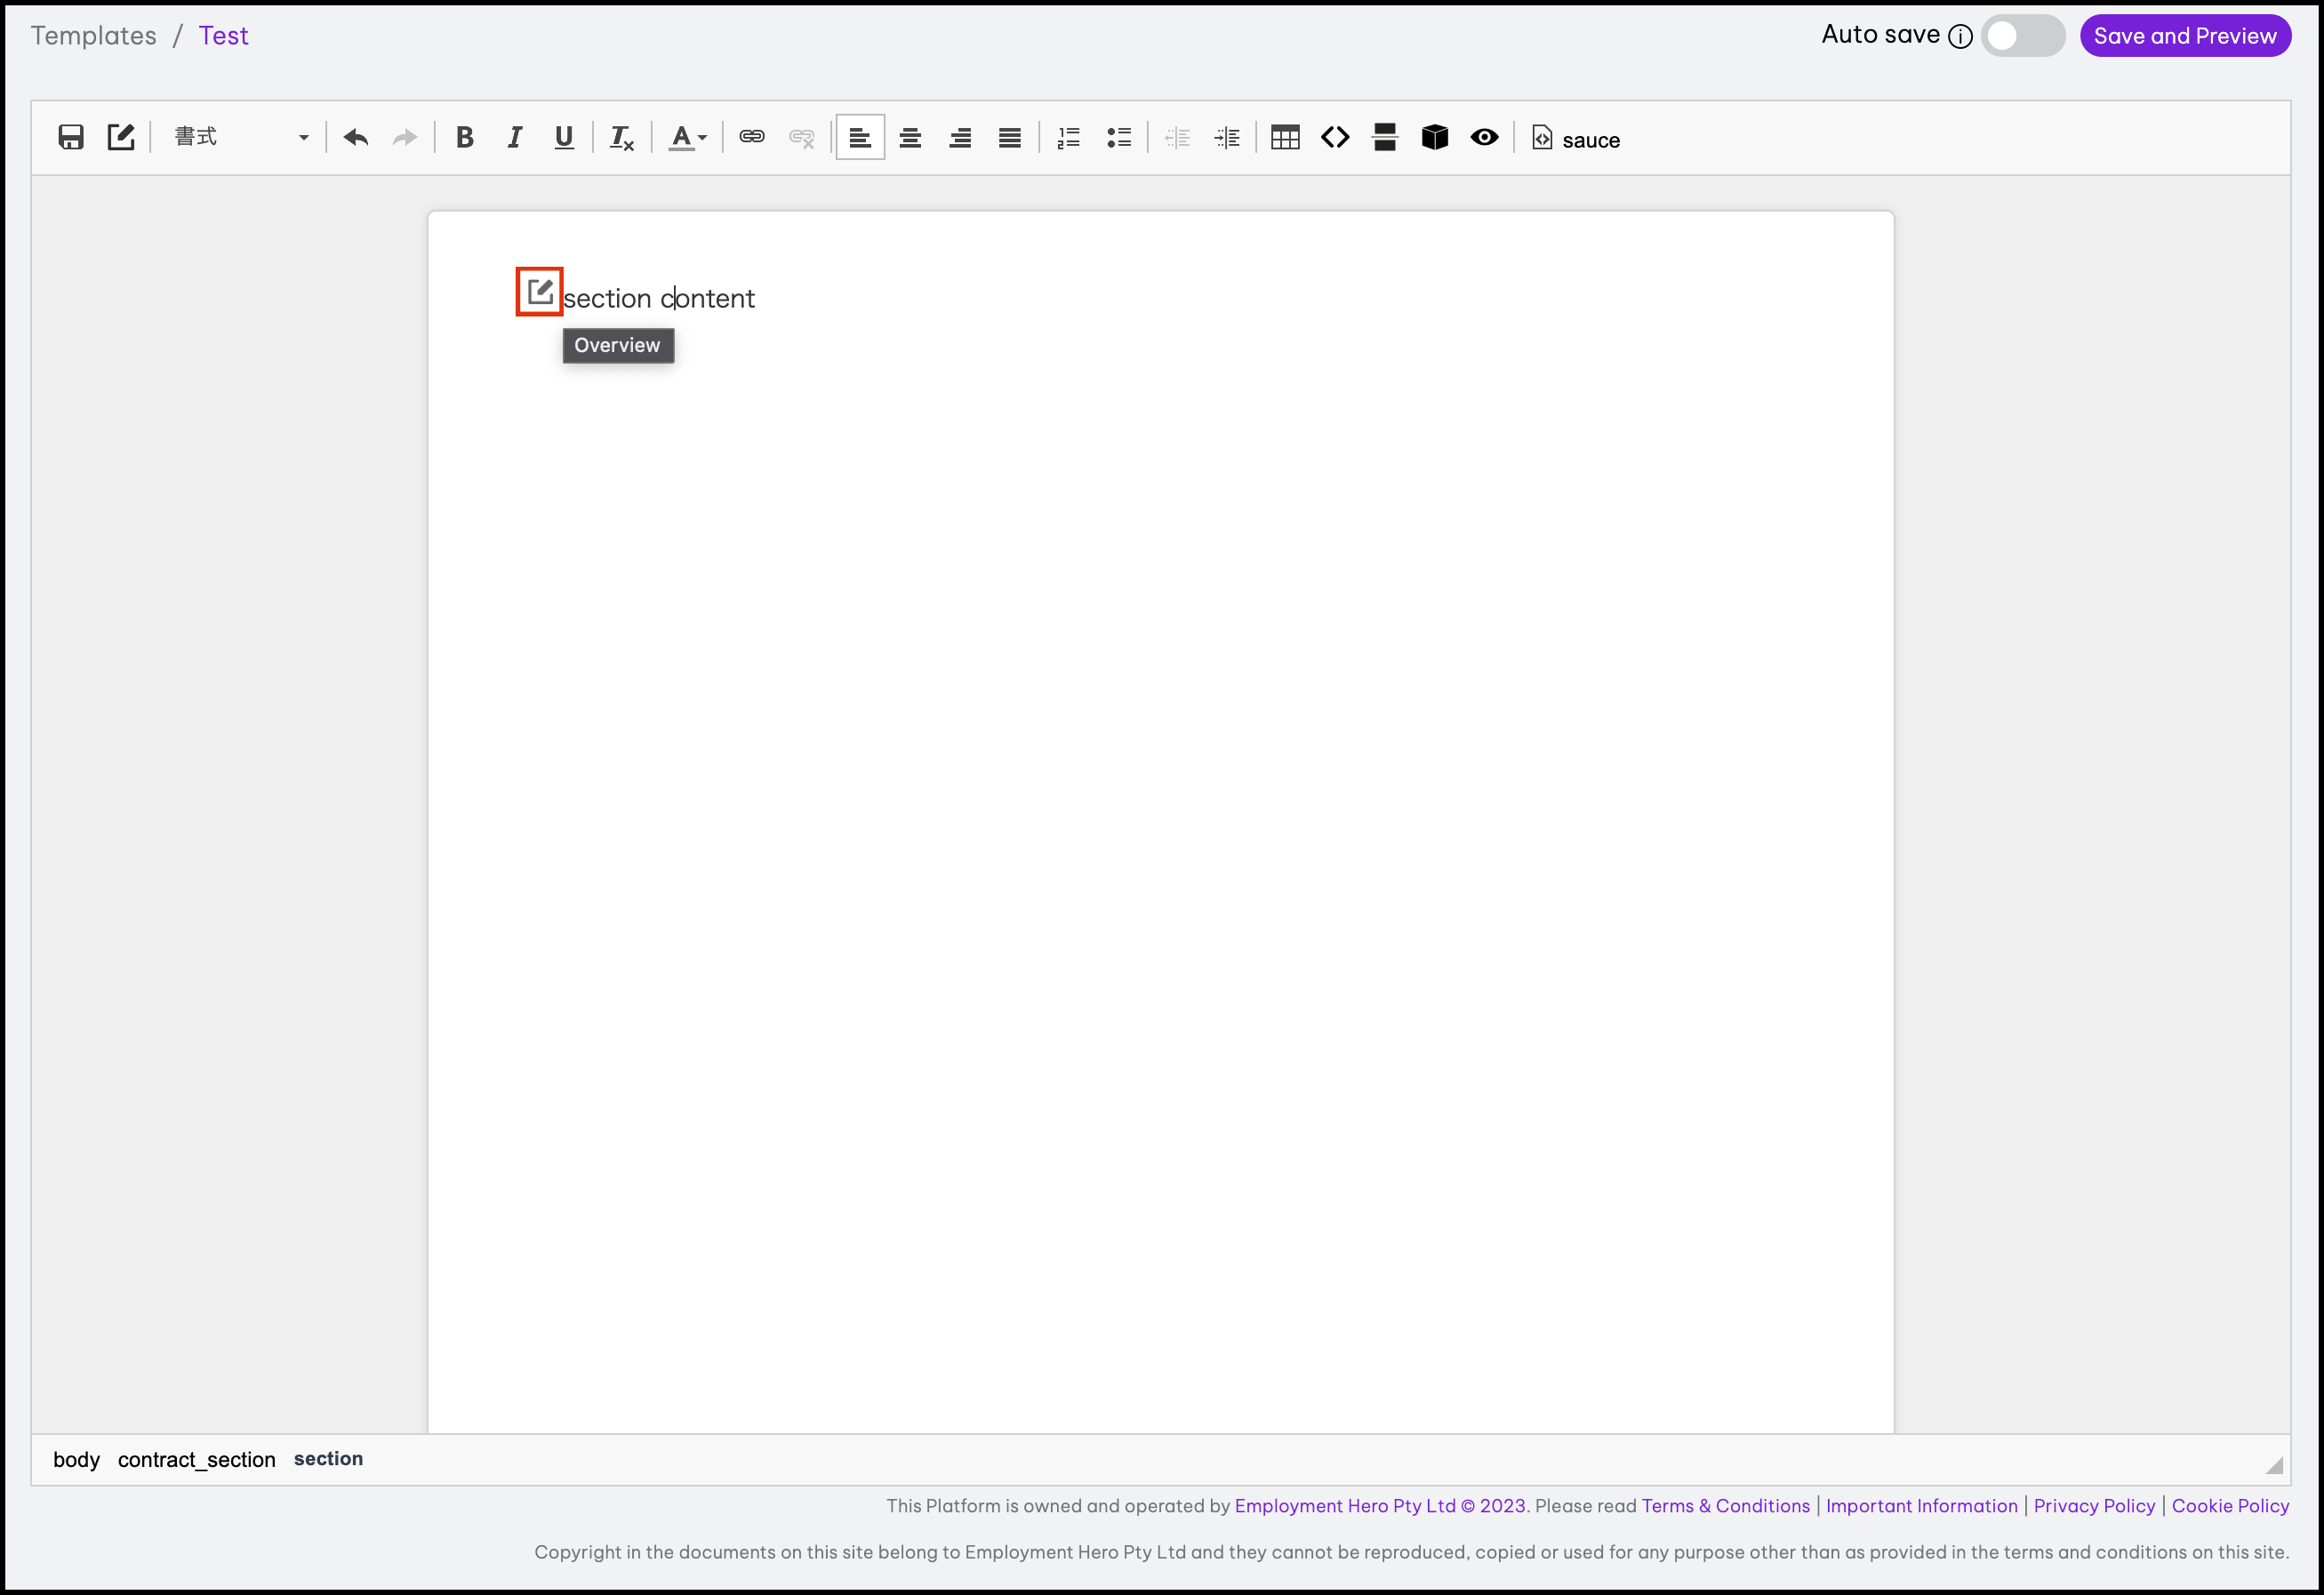Select the insert link icon
Viewport: 2324px width, 1595px height.
pos(751,137)
